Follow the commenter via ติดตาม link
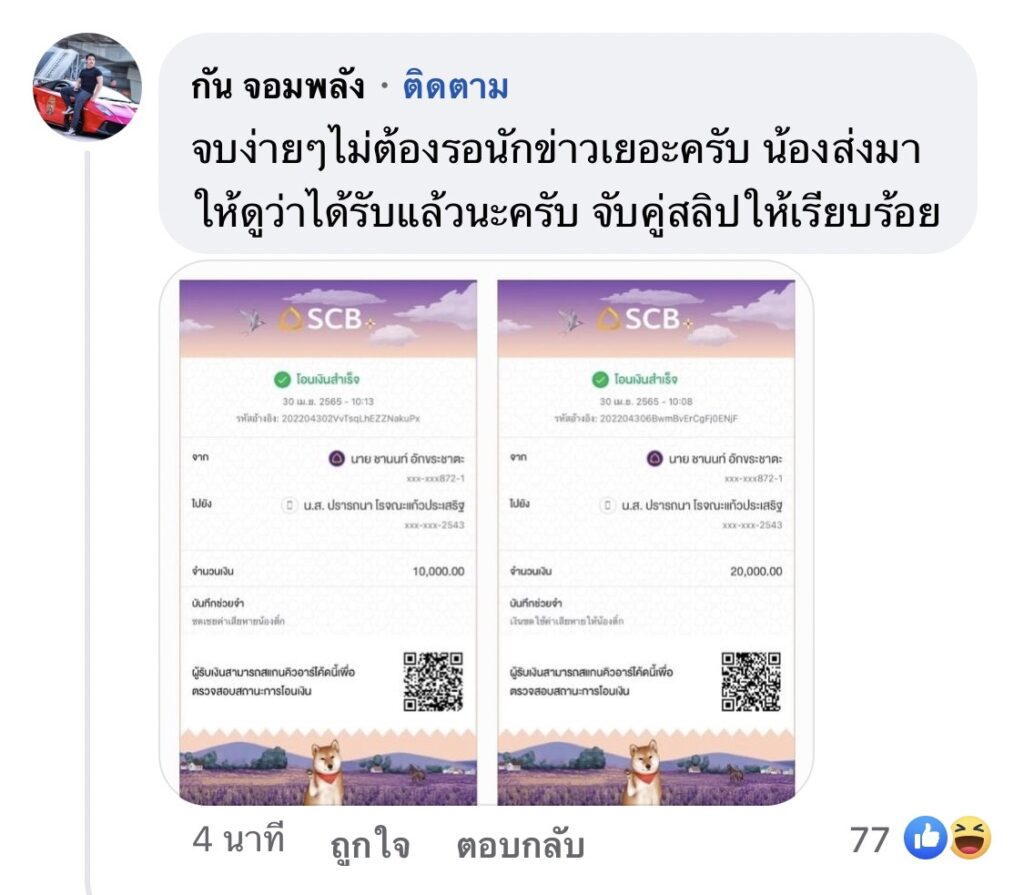Viewport: 1024px width, 895px height. pyautogui.click(x=455, y=86)
